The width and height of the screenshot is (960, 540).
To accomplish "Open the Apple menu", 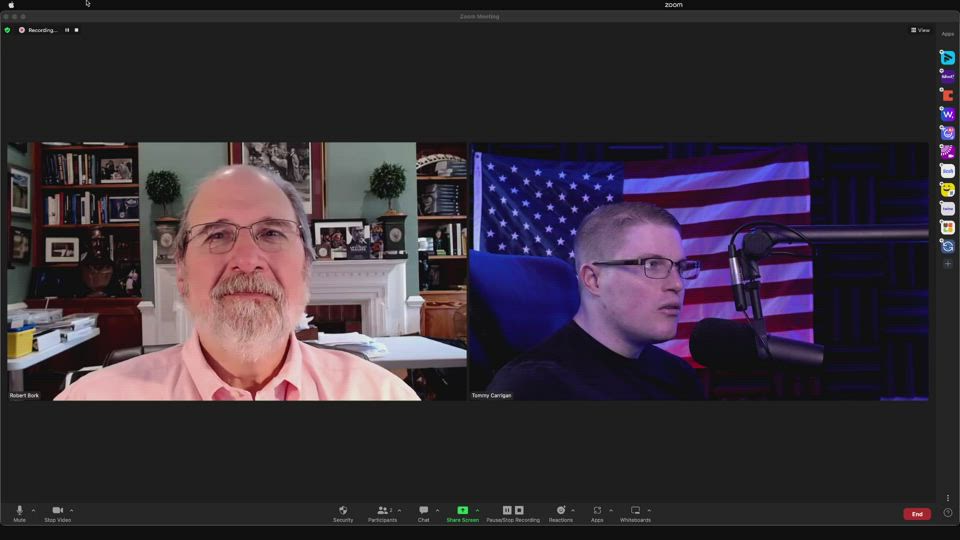I will point(12,5).
